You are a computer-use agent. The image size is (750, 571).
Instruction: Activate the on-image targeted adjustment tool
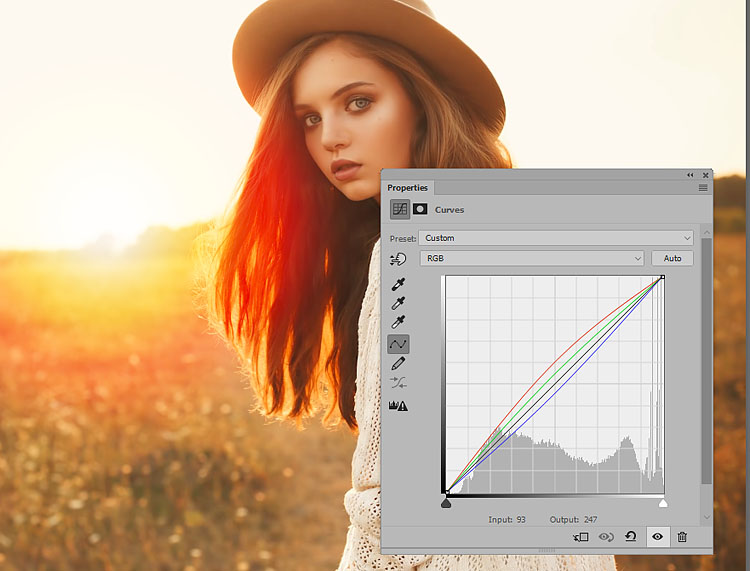click(398, 259)
